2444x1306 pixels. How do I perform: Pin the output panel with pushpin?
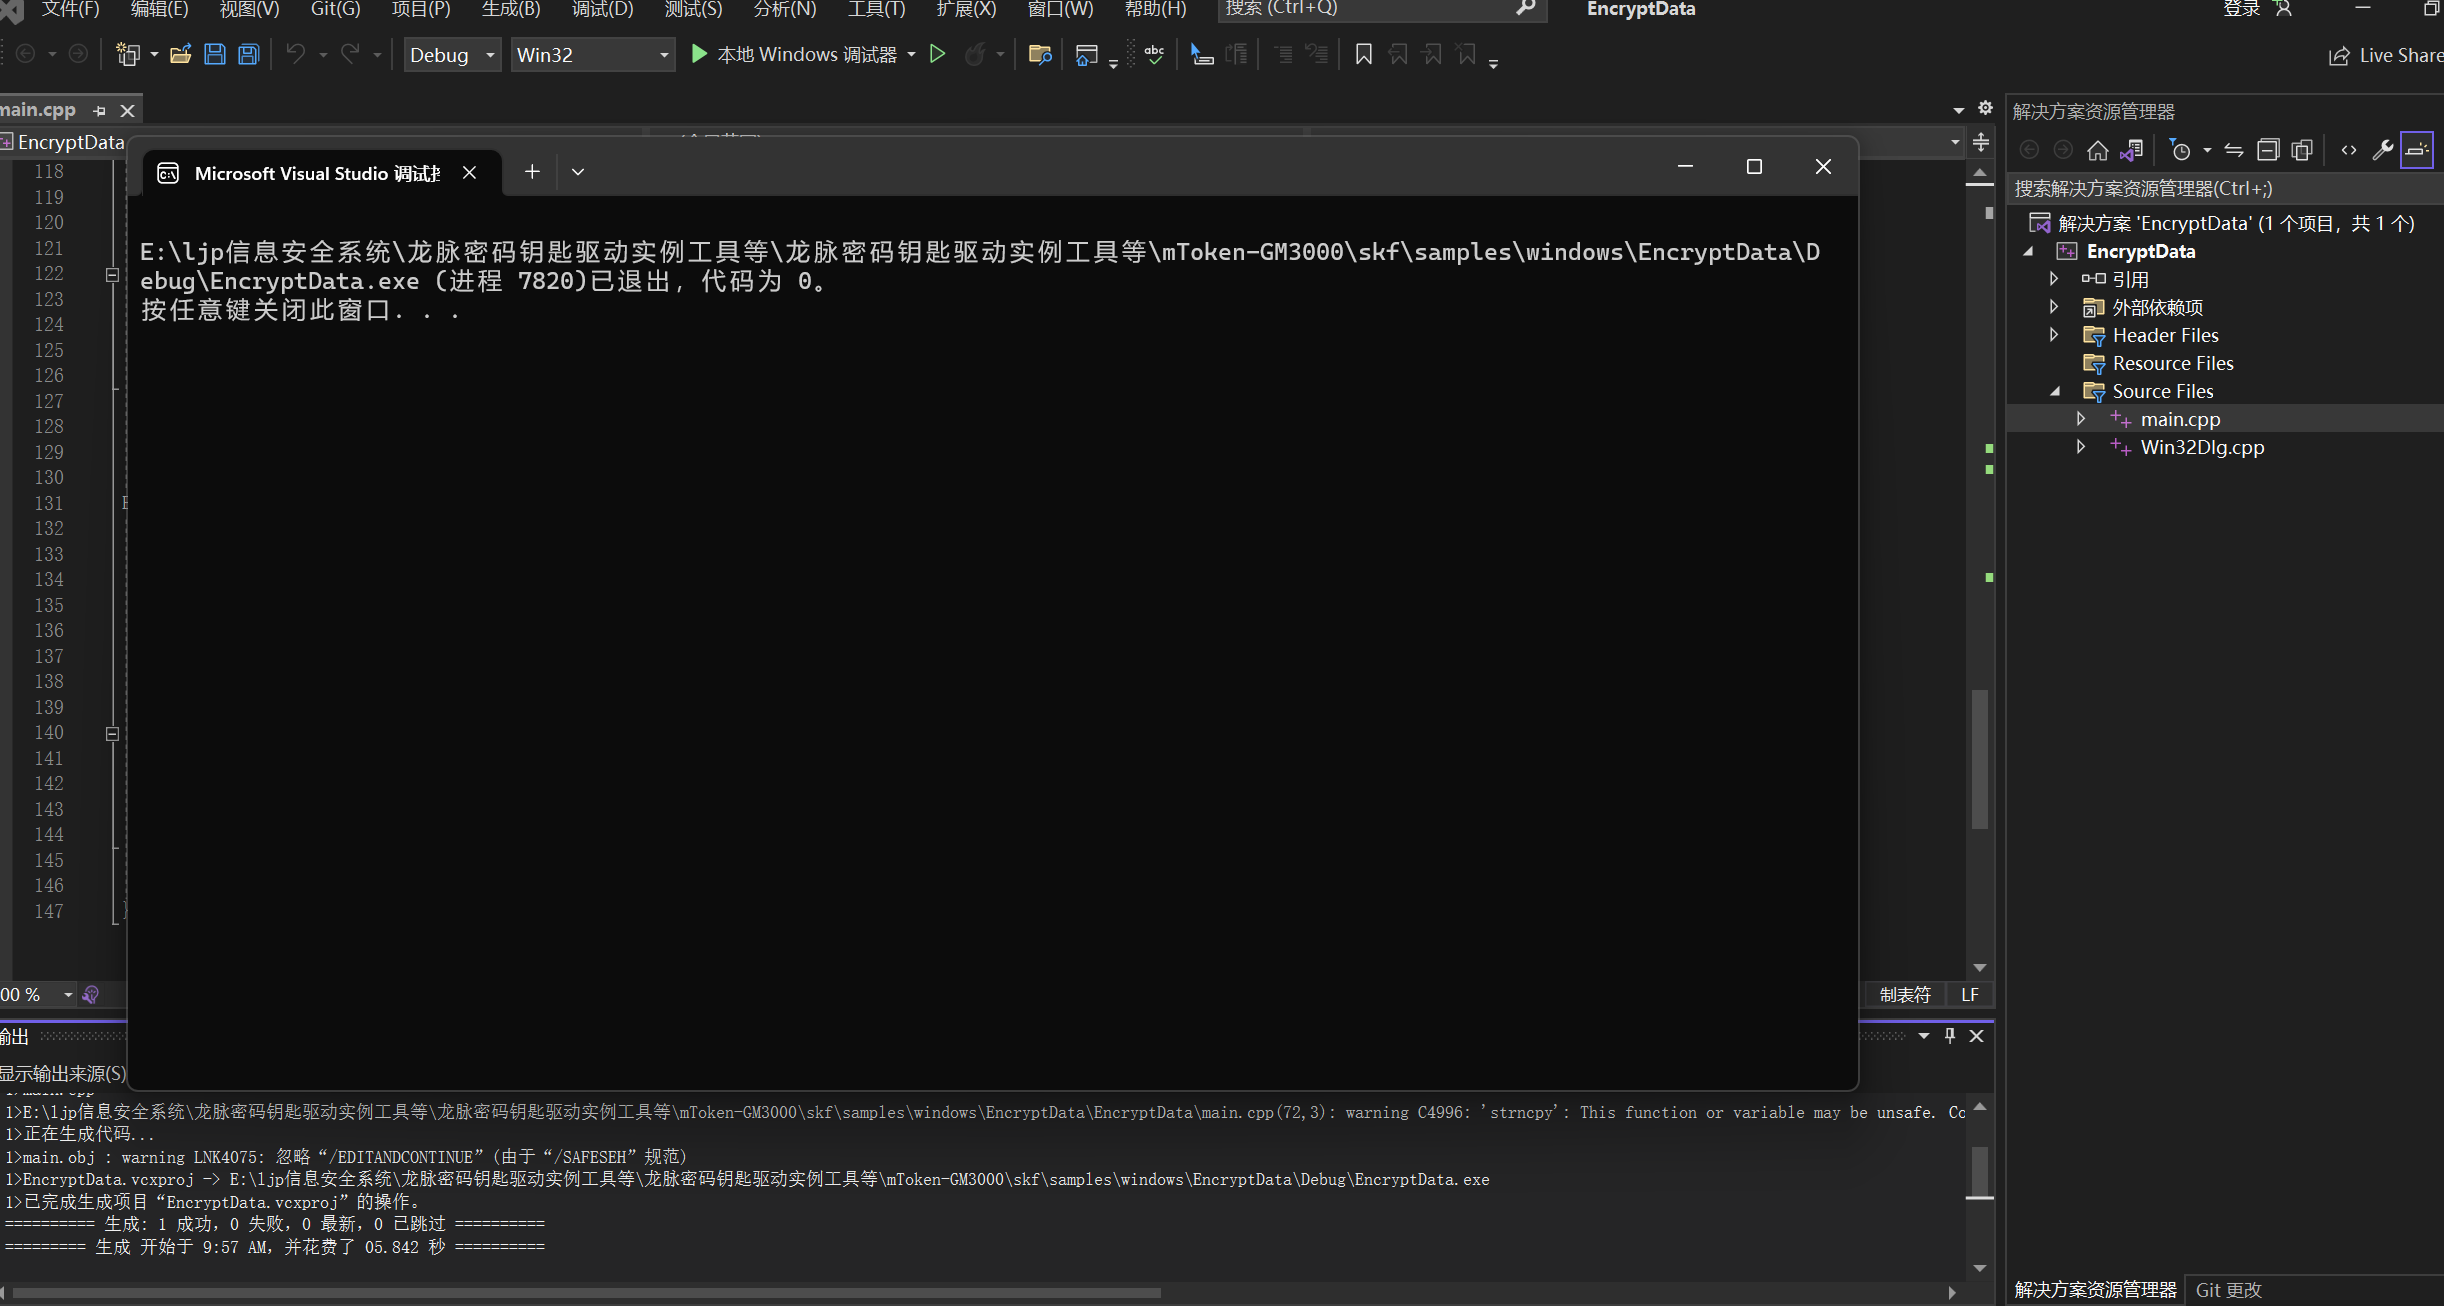tap(1950, 1036)
